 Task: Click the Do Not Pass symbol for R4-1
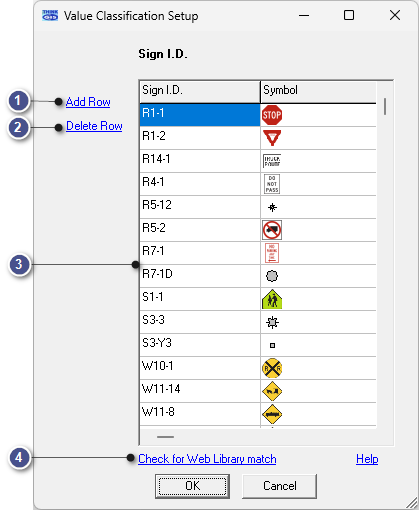pos(272,184)
